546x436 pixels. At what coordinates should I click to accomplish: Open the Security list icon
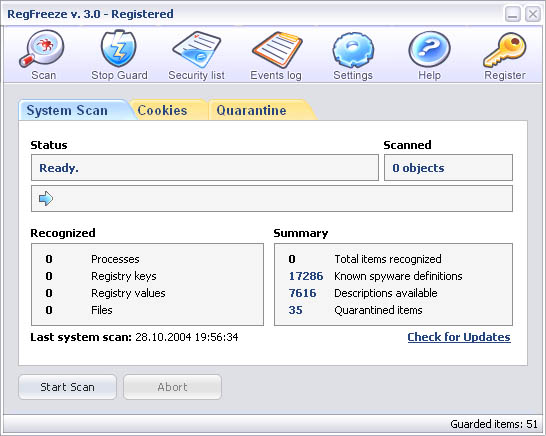197,49
